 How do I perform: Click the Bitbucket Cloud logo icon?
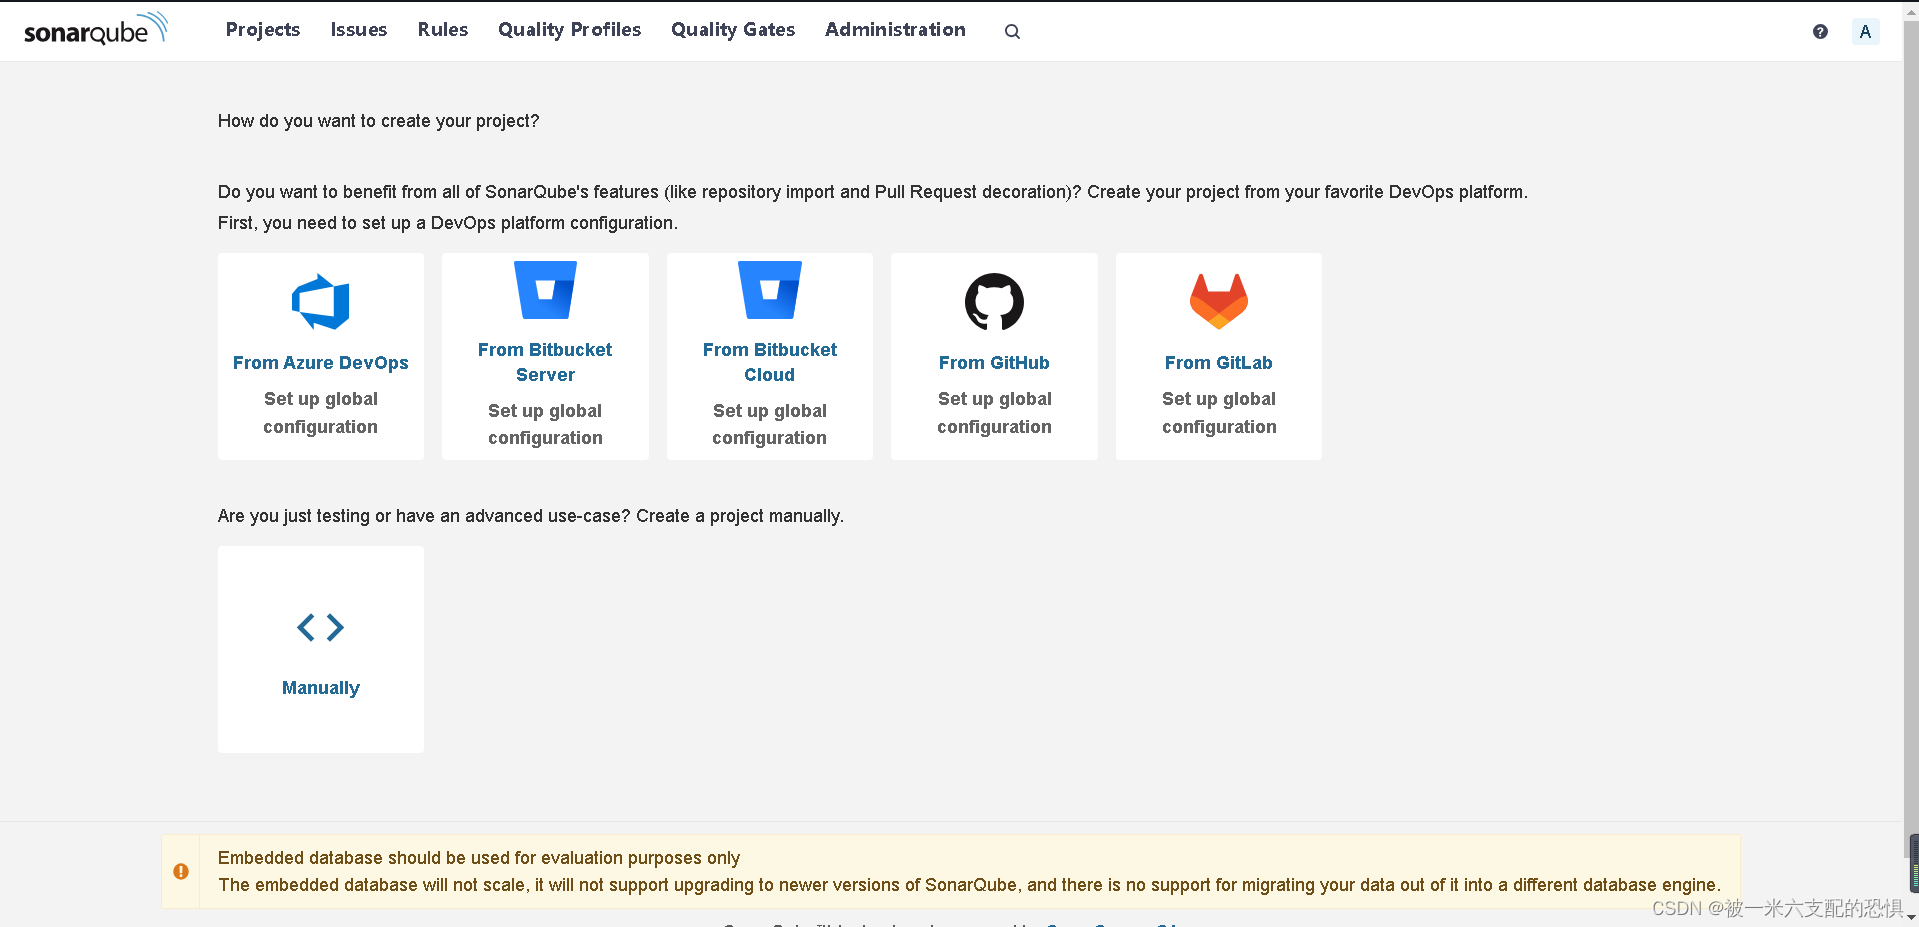click(x=770, y=290)
